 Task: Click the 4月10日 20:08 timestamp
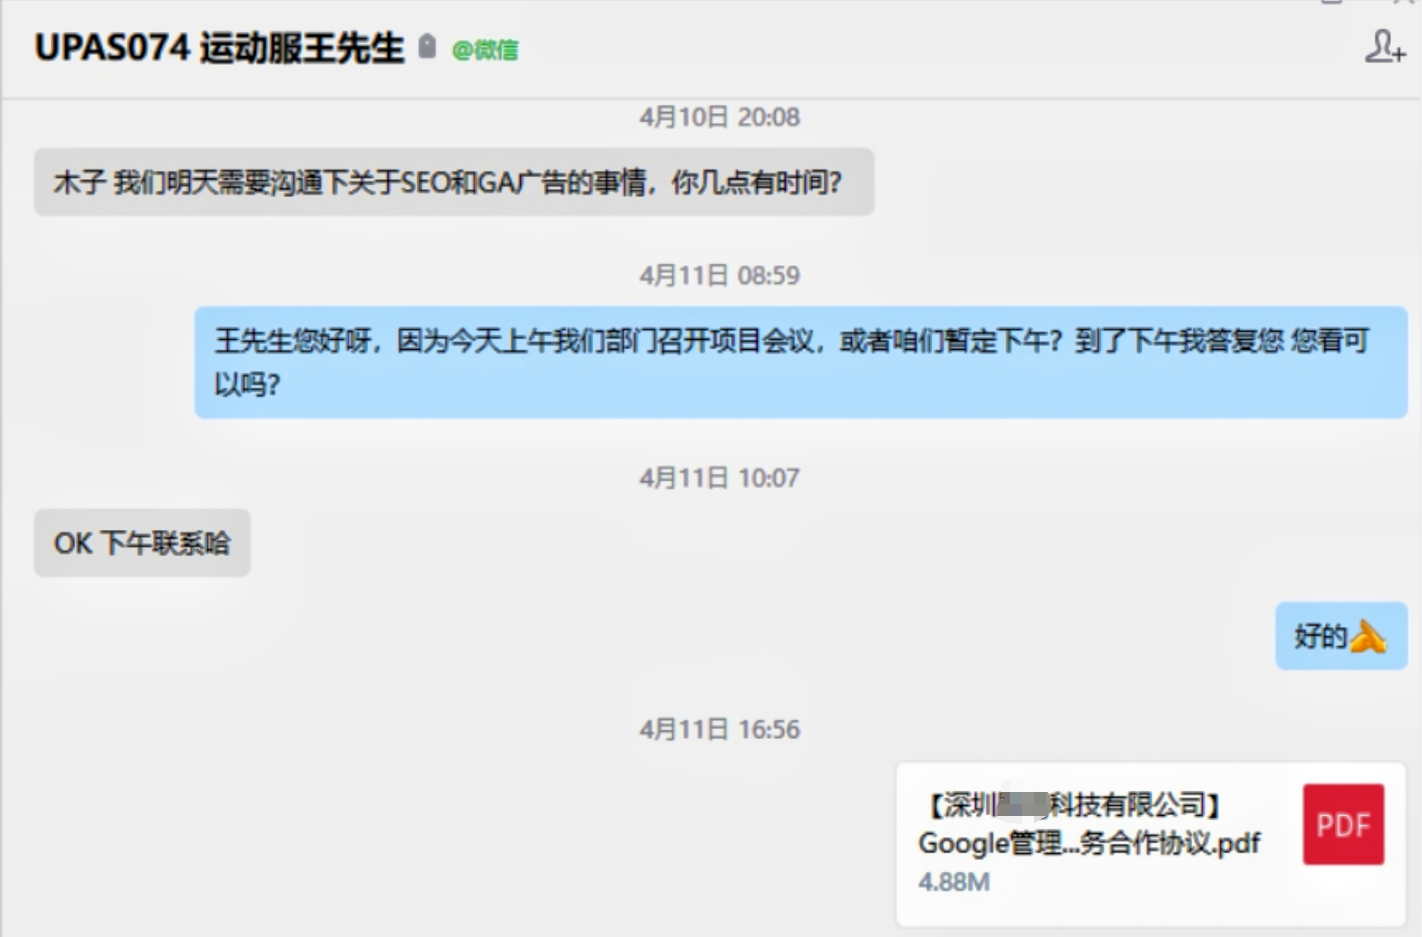(720, 117)
